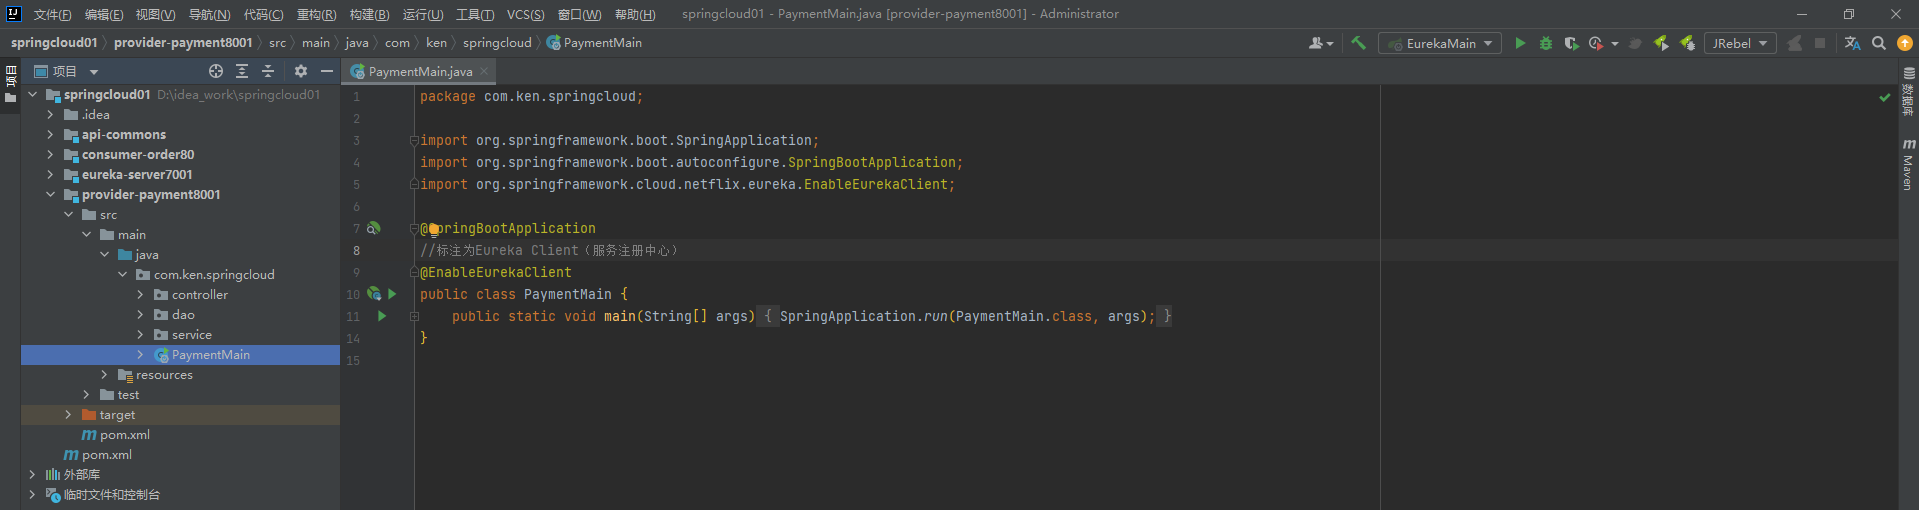Select the test folder in tree

128,395
